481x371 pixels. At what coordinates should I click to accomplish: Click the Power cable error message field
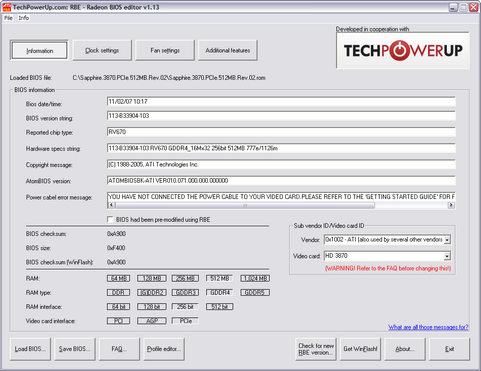281,197
